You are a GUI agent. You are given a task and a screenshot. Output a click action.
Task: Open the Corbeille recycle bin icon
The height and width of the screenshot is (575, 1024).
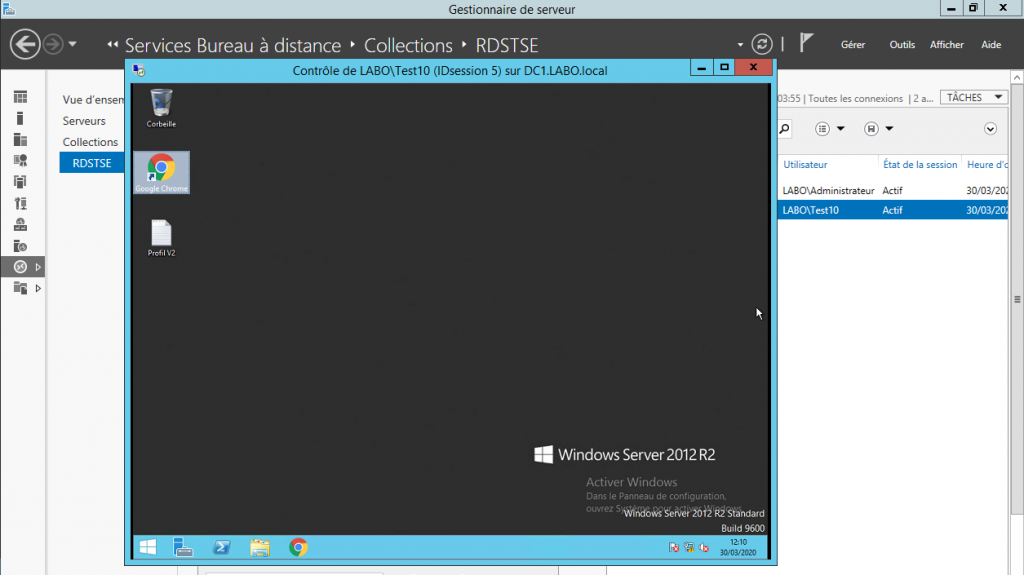tap(161, 108)
